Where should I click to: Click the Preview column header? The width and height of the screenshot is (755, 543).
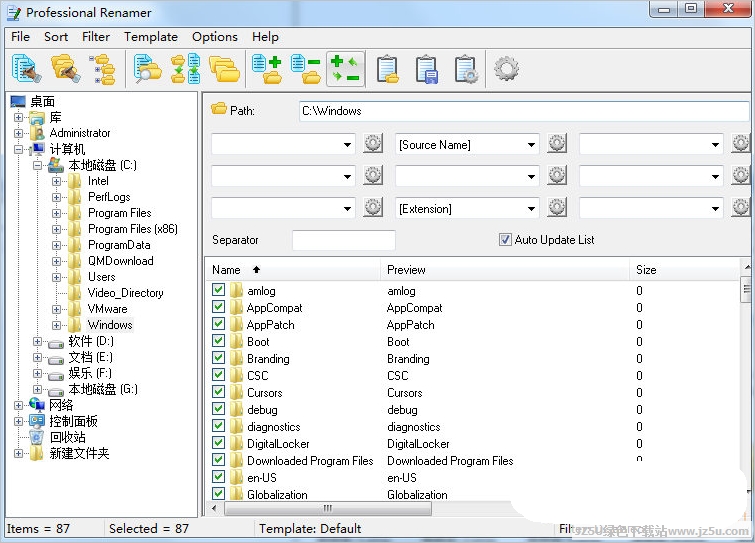[505, 270]
